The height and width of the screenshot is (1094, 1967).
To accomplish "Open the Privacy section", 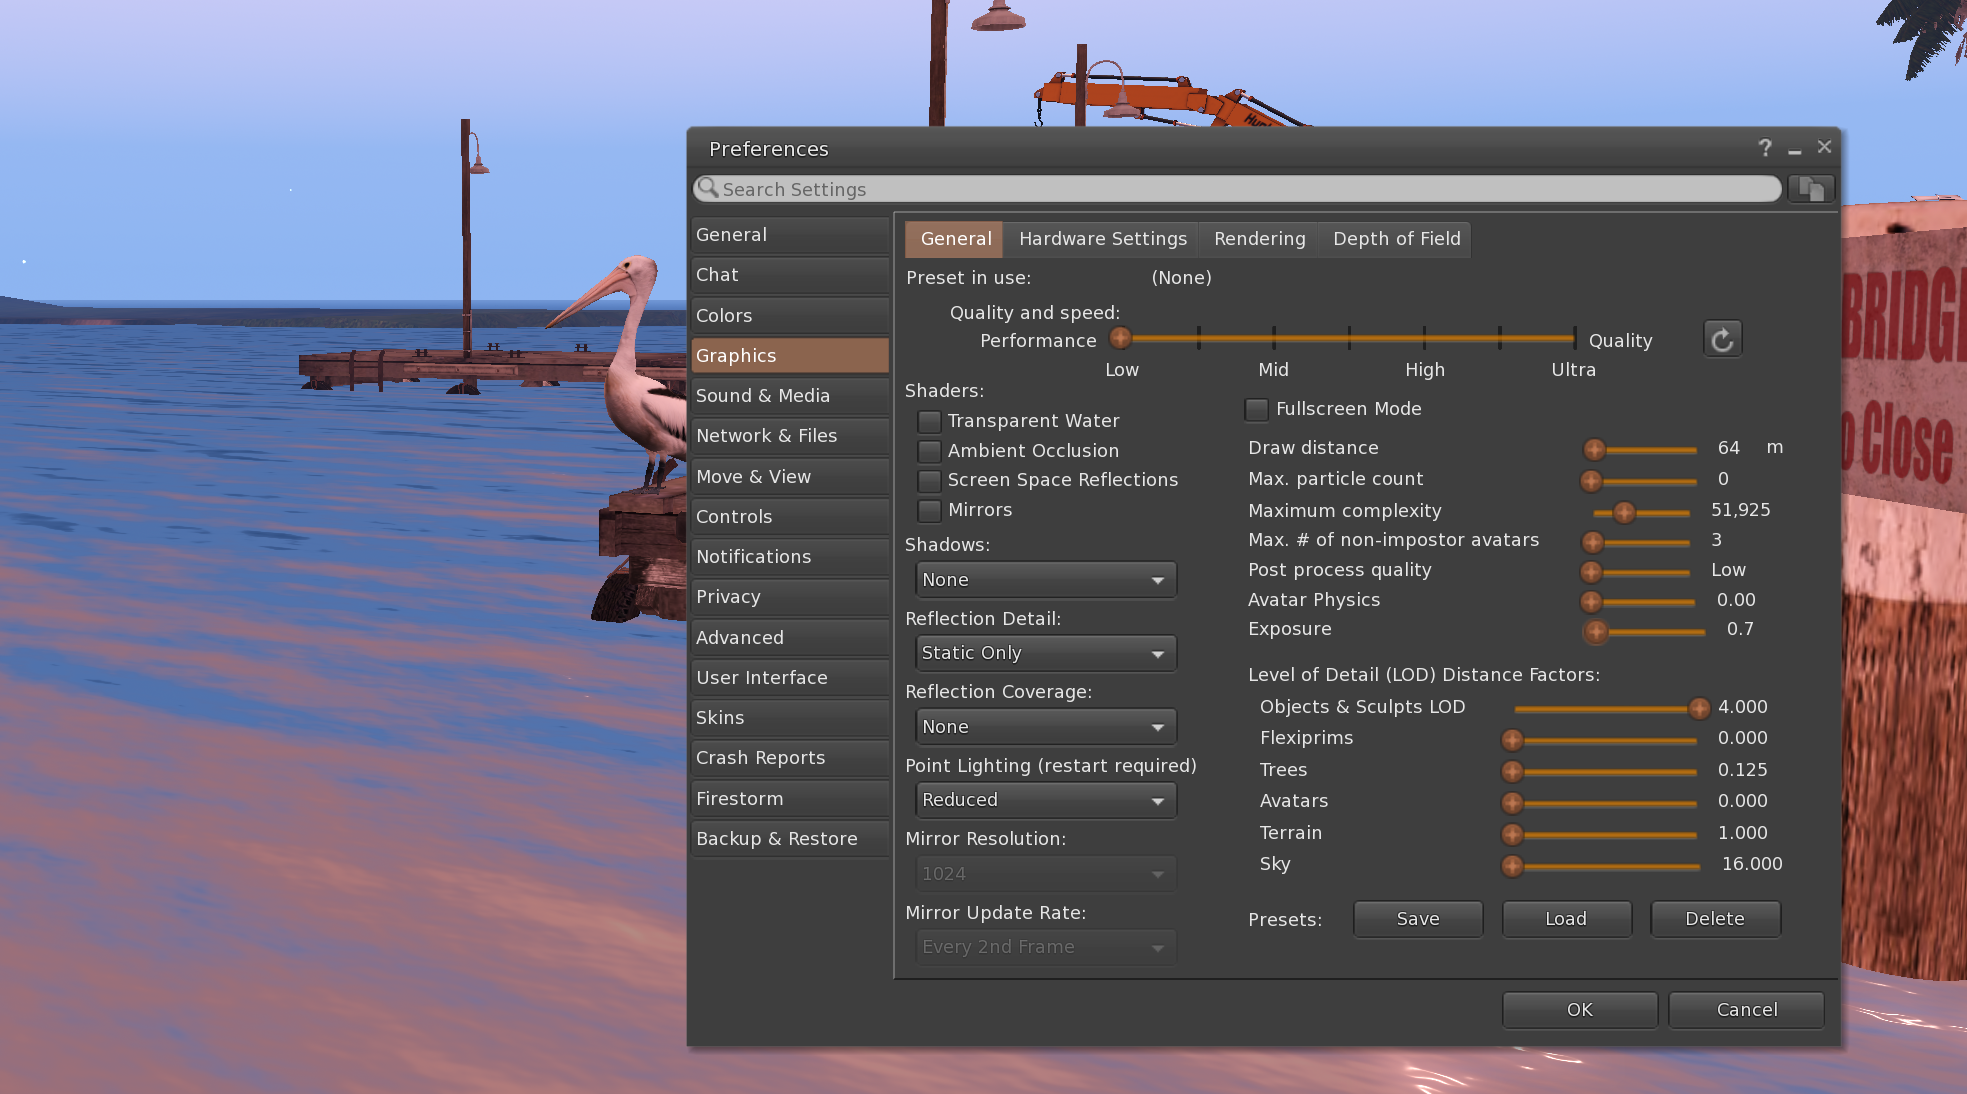I will pyautogui.click(x=789, y=597).
